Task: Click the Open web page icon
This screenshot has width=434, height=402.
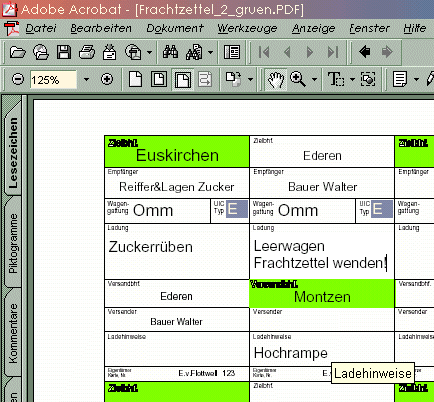Action: (x=41, y=52)
